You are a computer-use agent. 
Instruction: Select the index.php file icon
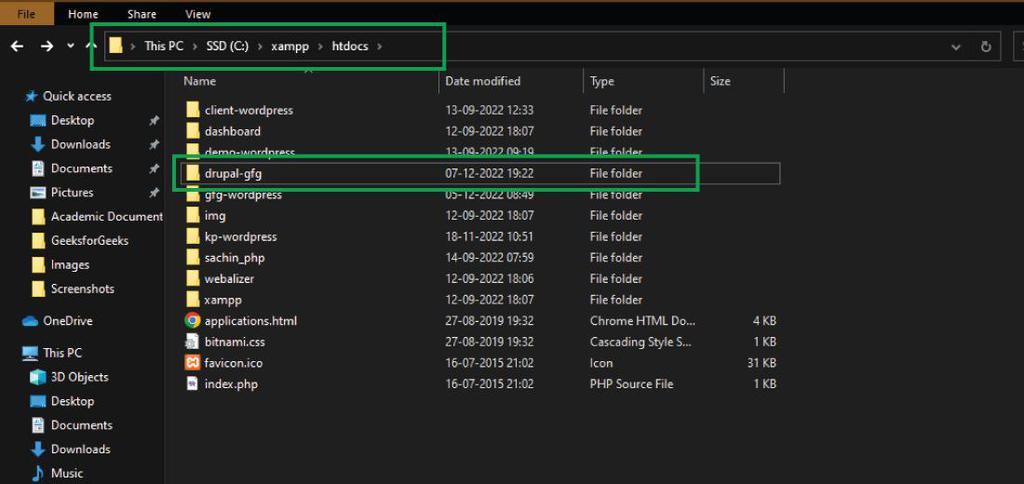(192, 383)
